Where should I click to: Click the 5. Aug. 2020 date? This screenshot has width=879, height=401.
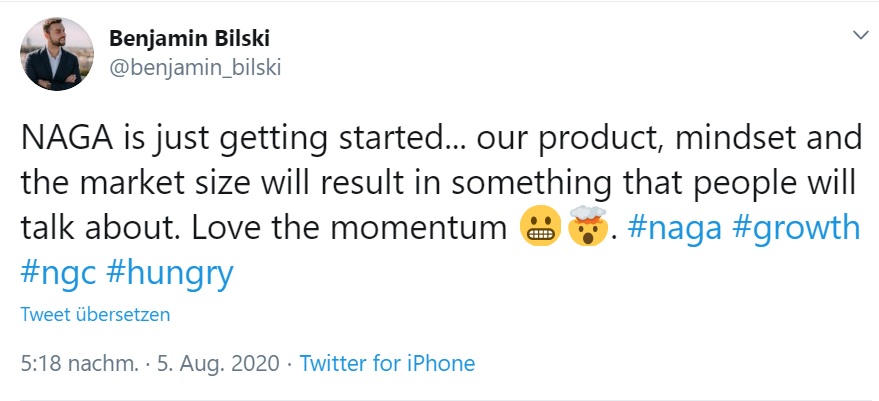(220, 363)
